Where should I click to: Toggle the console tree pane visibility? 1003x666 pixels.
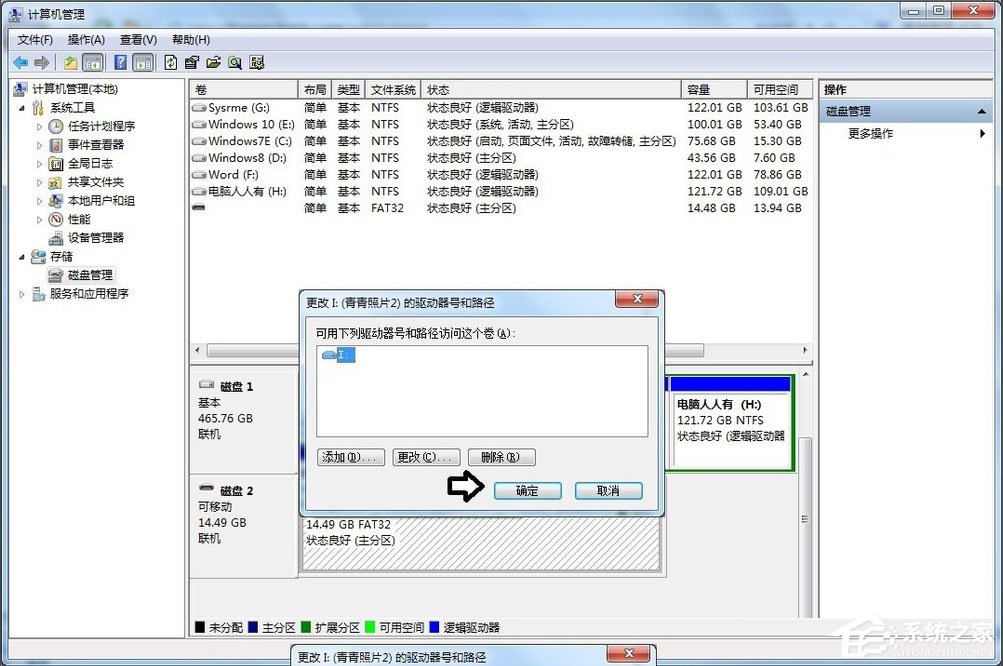point(91,62)
